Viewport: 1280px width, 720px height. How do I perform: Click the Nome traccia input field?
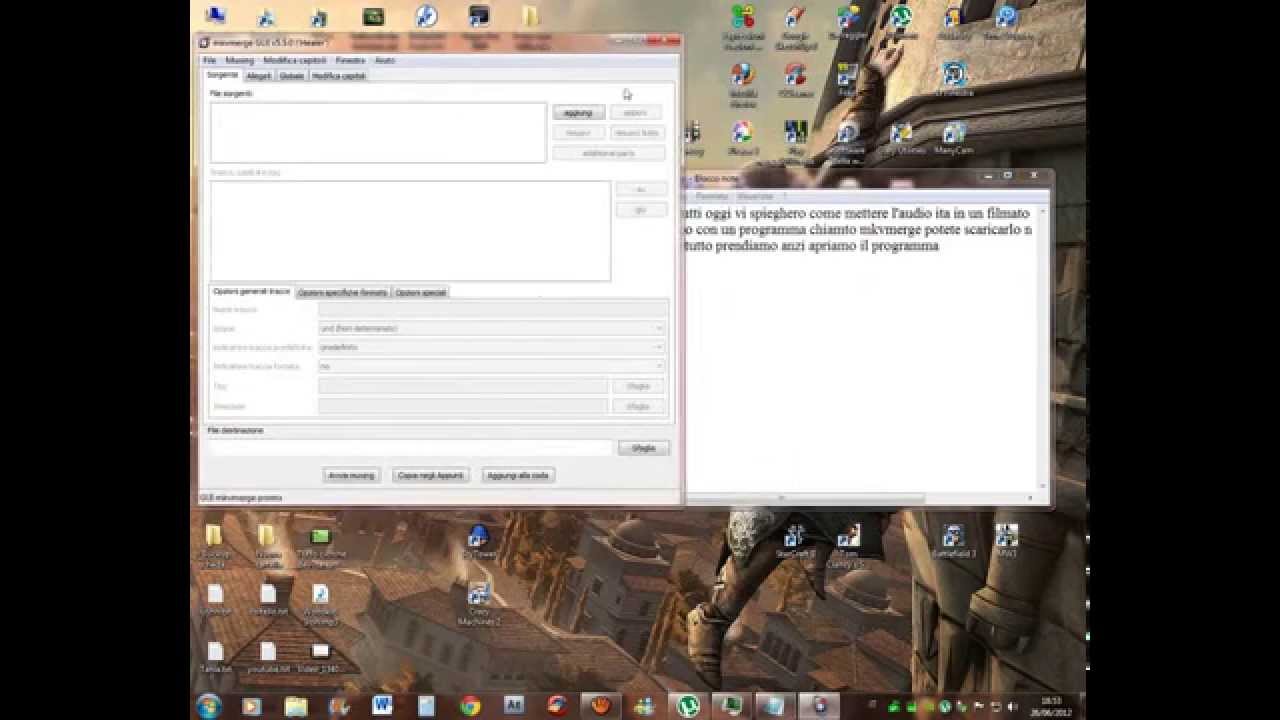click(493, 309)
